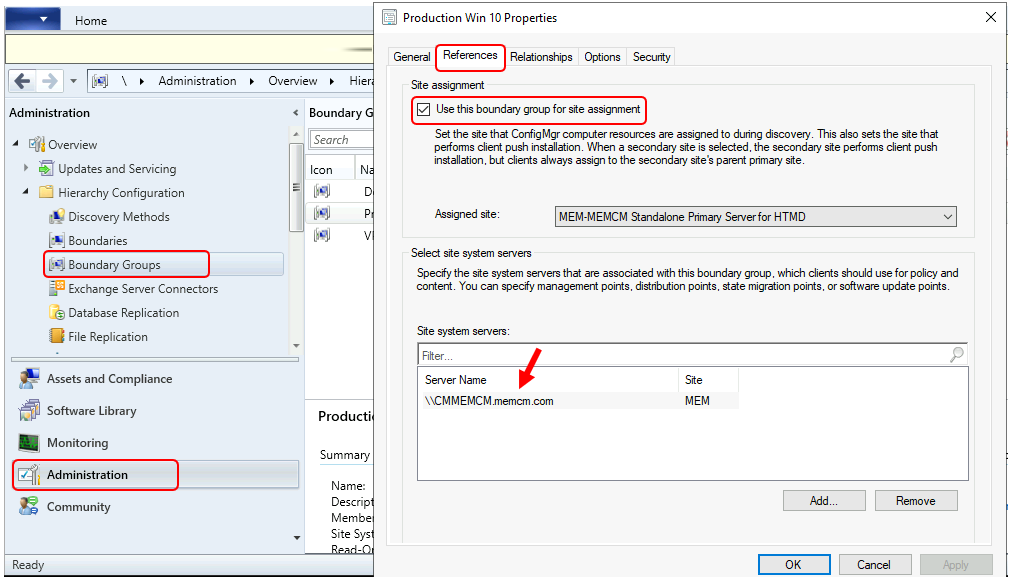The image size is (1009, 584).
Task: Open the navigation history dropdown arrow
Action: click(73, 81)
